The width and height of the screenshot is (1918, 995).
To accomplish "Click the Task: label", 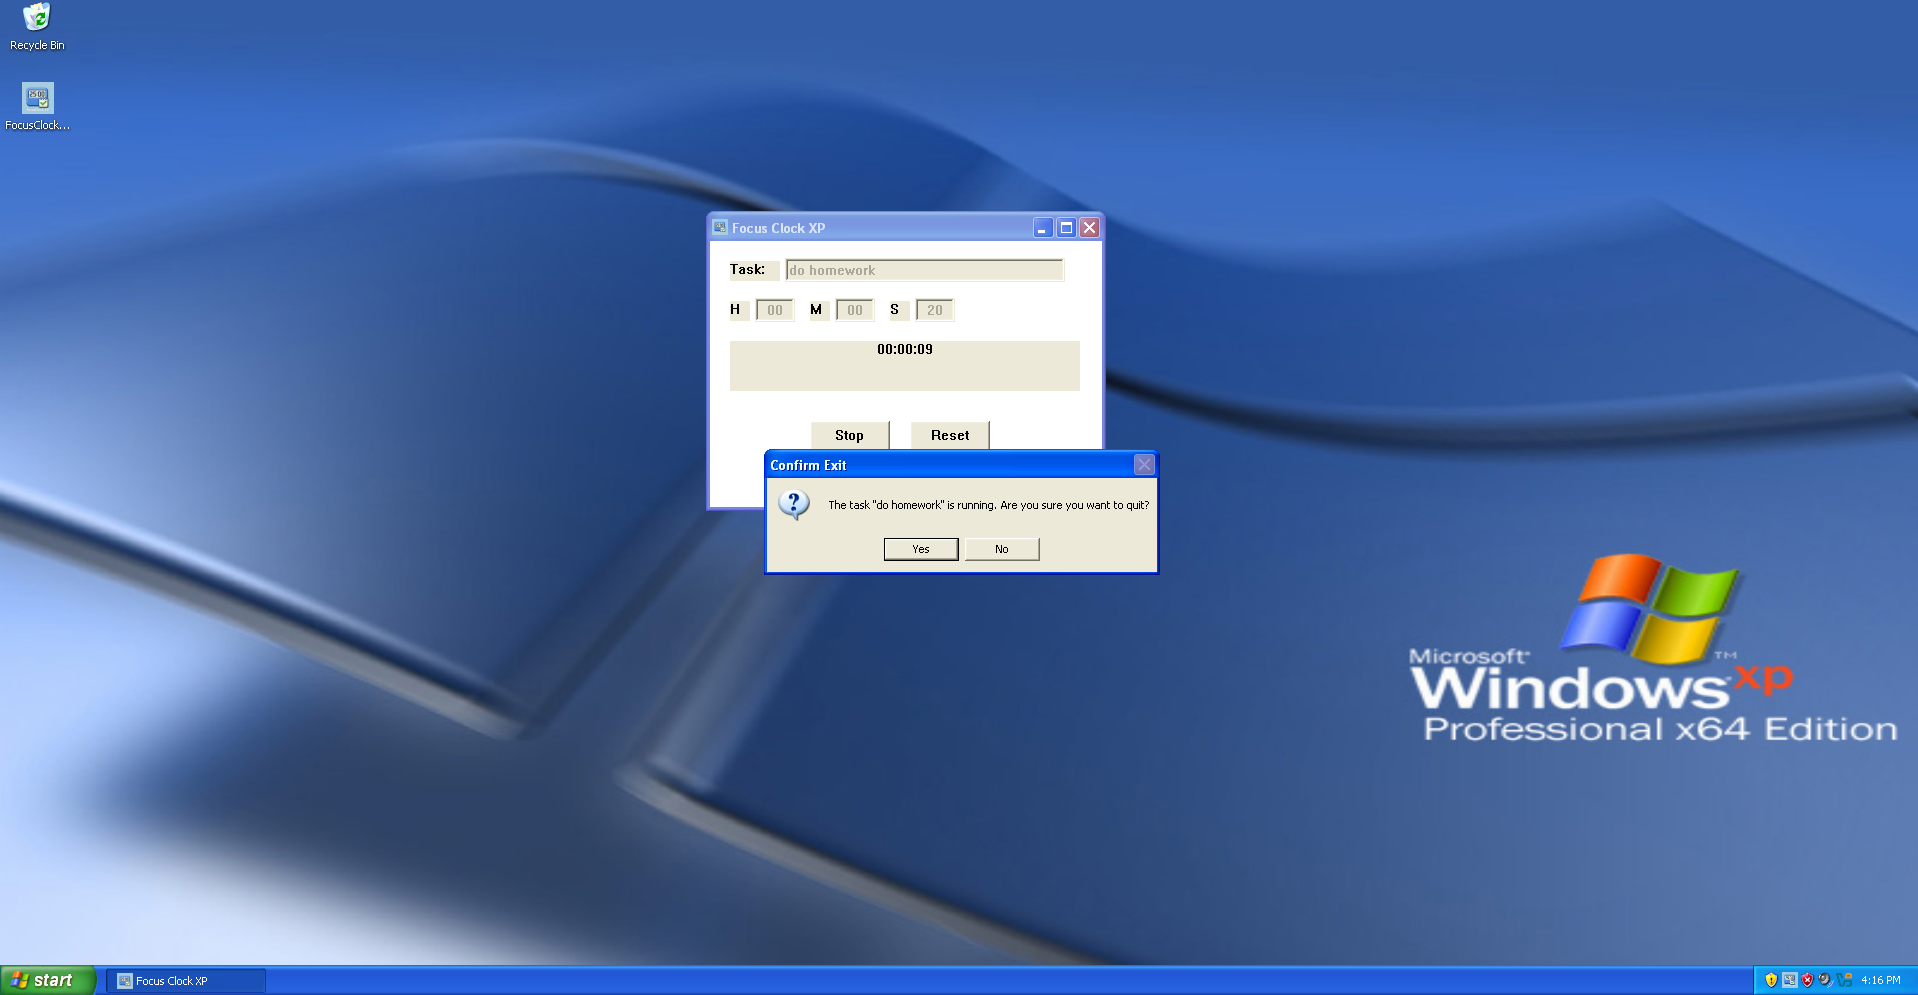I will (747, 269).
